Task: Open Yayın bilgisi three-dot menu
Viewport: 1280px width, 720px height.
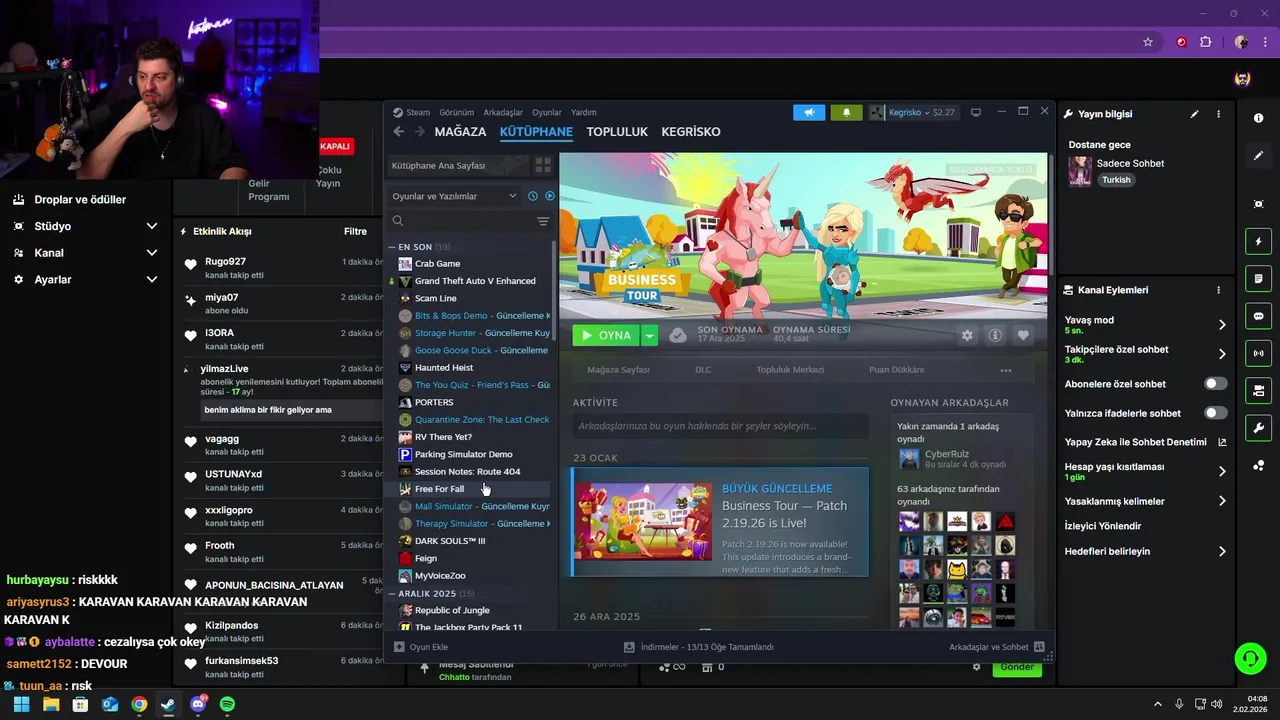Action: point(1218,114)
